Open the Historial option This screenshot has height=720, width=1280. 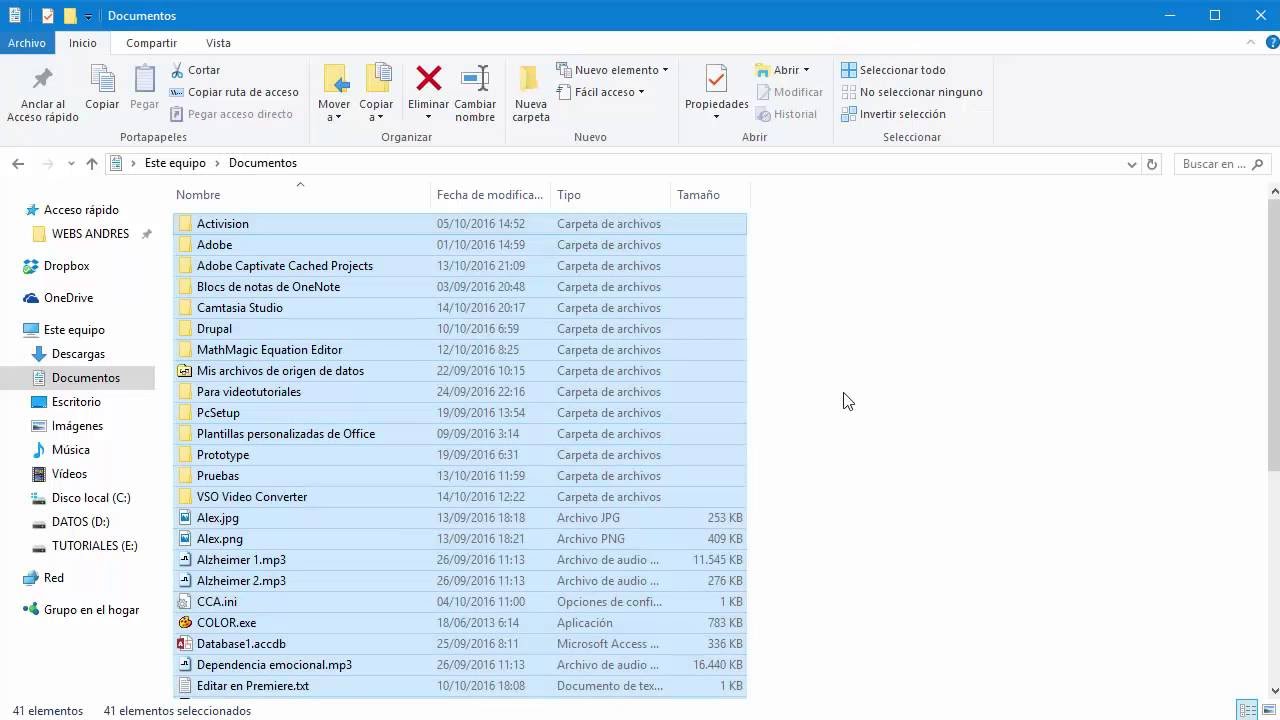coord(786,114)
